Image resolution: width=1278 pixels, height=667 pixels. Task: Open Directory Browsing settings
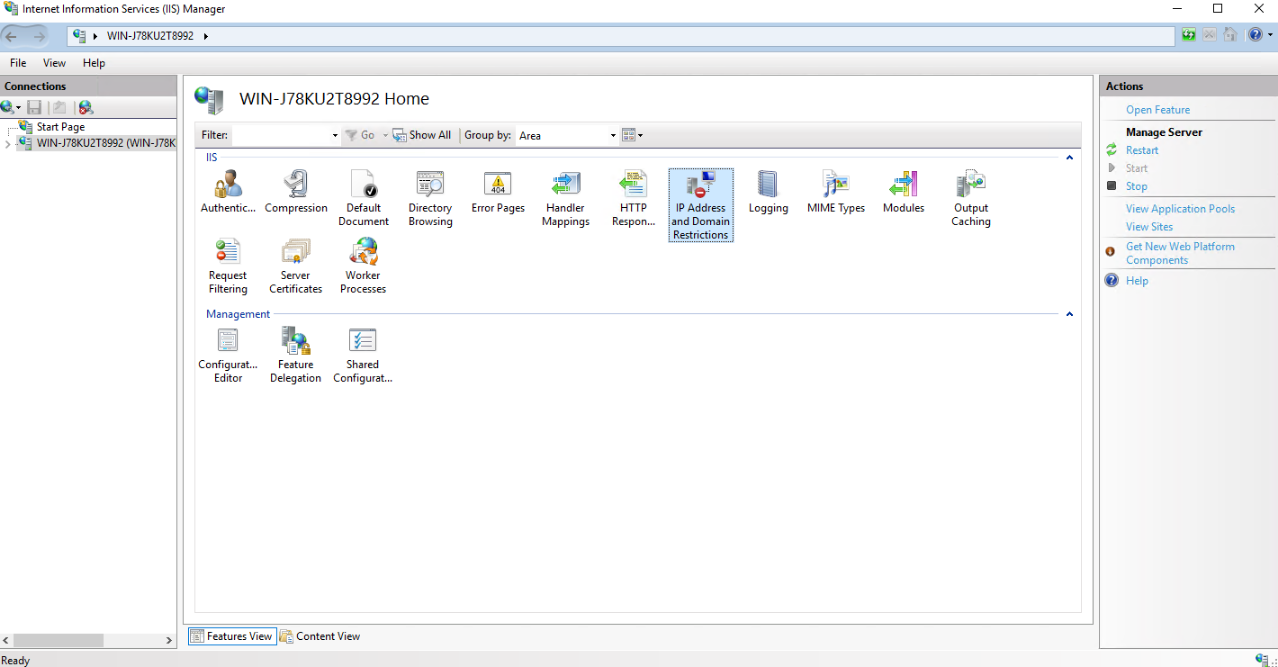[x=430, y=198]
